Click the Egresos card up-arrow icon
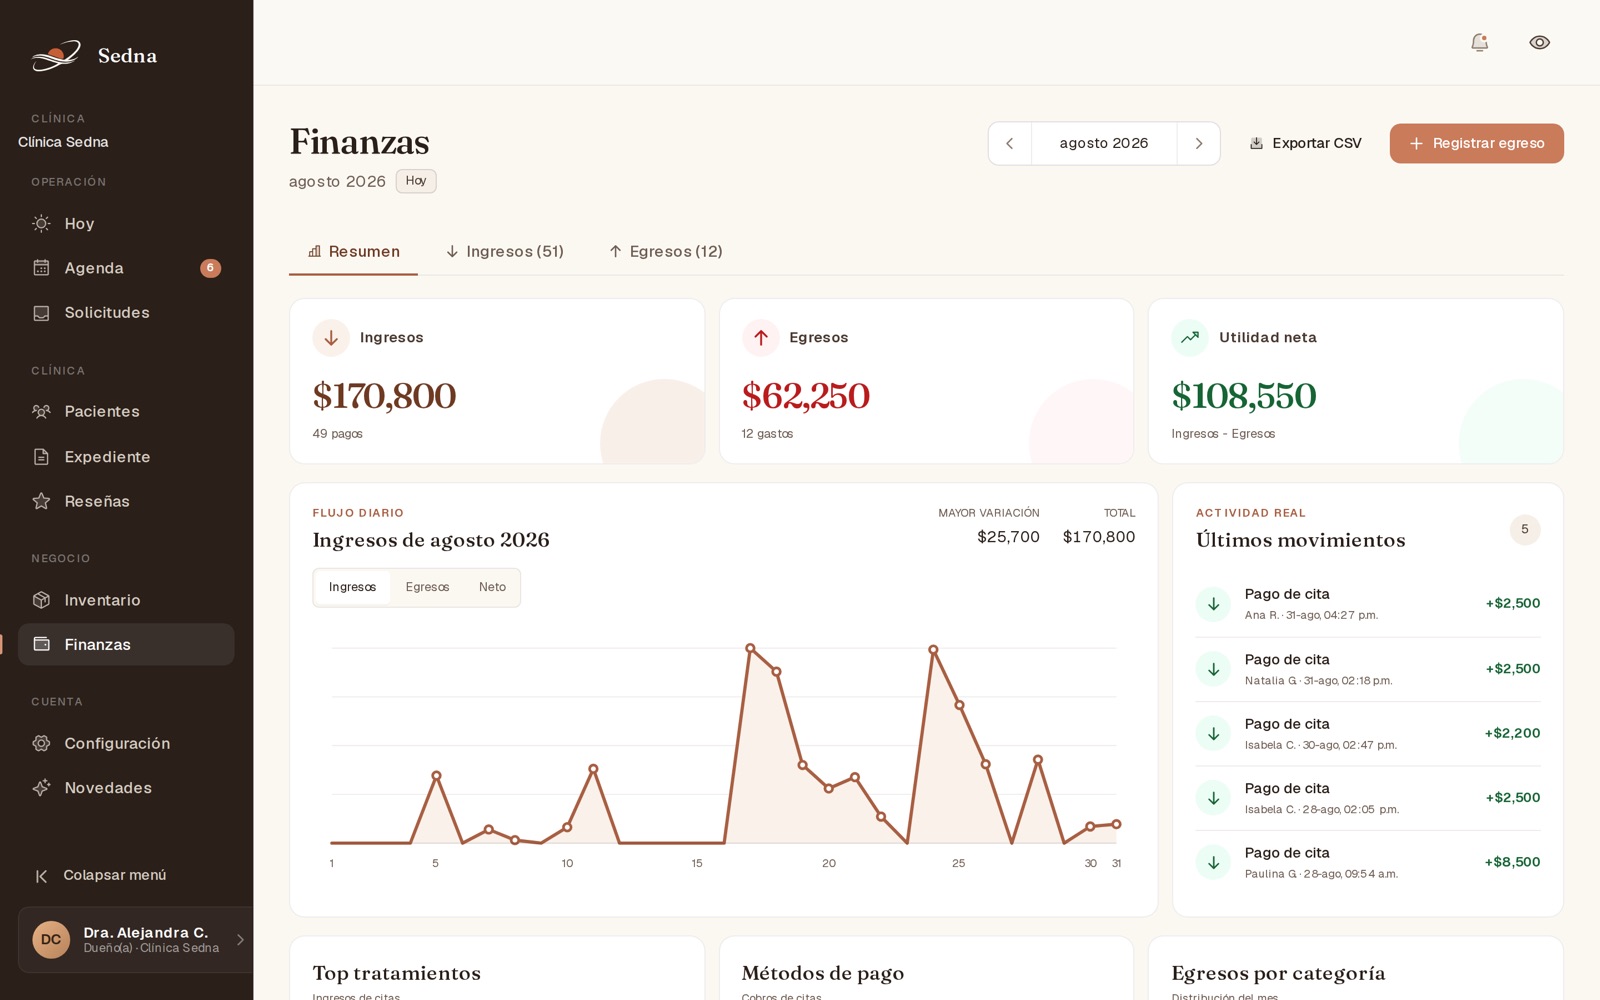Image resolution: width=1600 pixels, height=1000 pixels. tap(761, 338)
